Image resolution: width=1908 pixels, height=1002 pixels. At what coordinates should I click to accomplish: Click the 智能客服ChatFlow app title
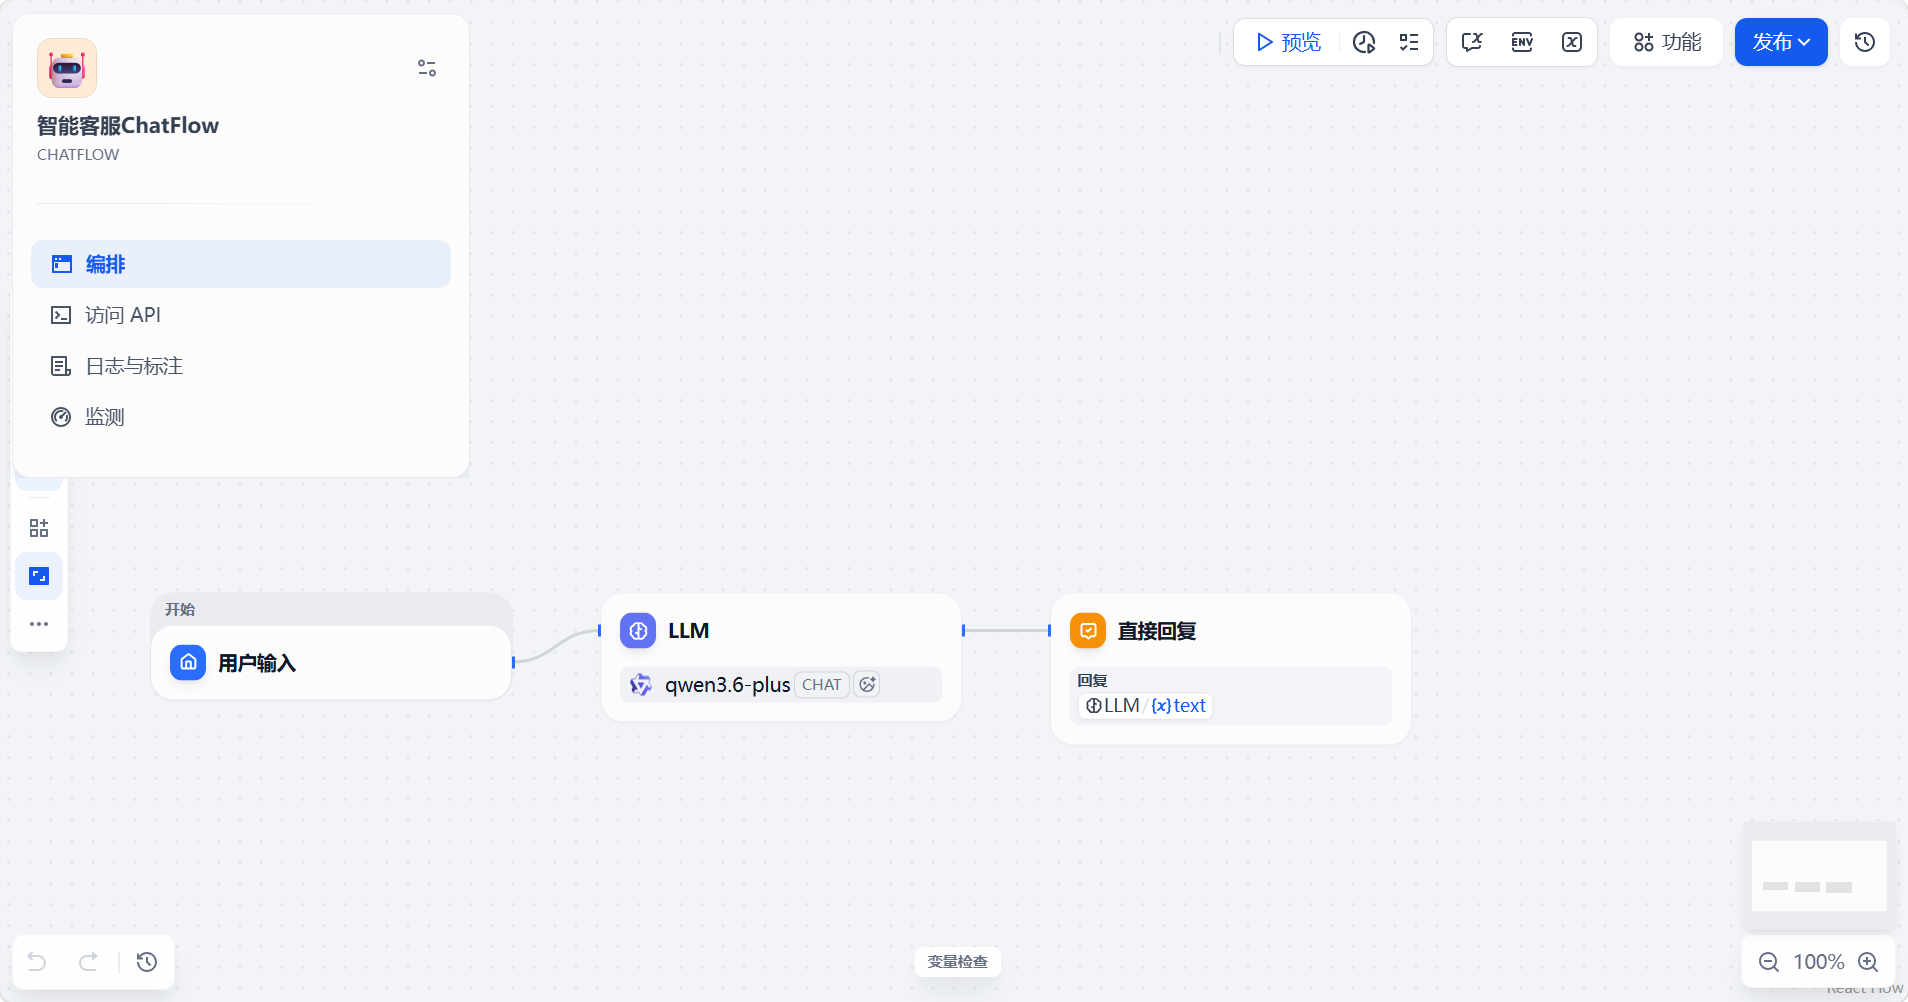pyautogui.click(x=128, y=126)
